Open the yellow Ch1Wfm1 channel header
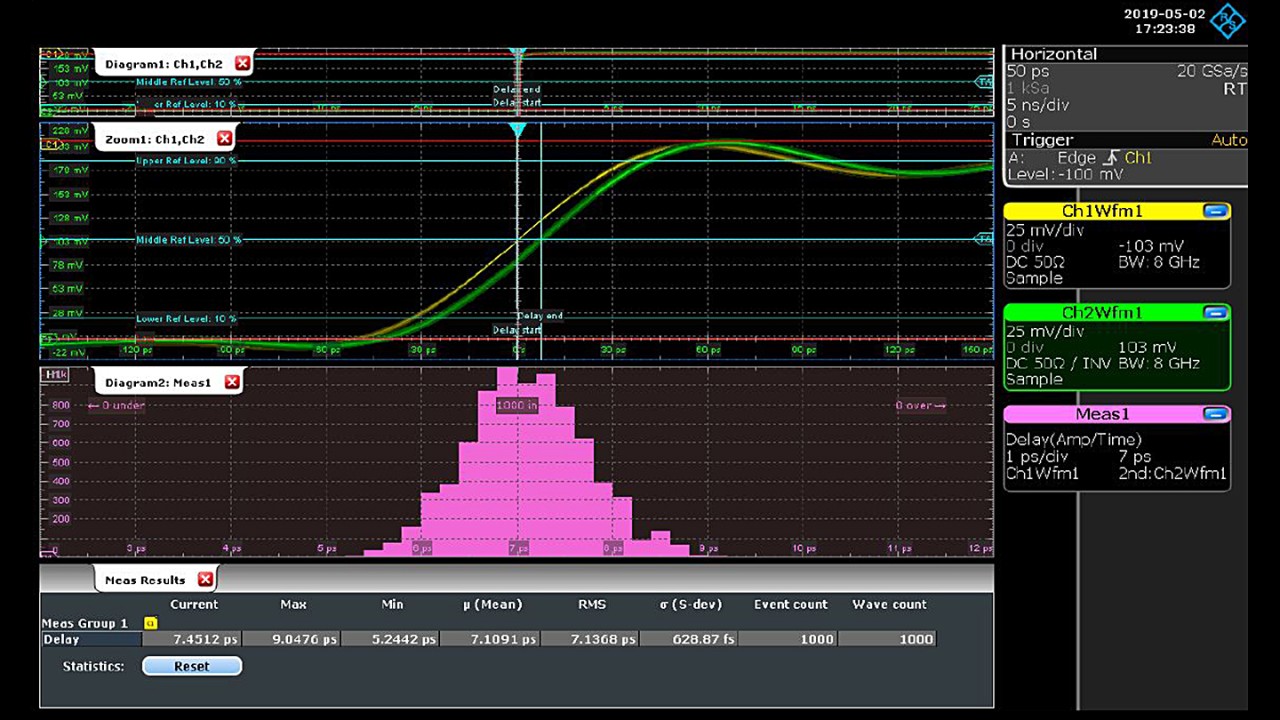The height and width of the screenshot is (720, 1280). 1100,211
